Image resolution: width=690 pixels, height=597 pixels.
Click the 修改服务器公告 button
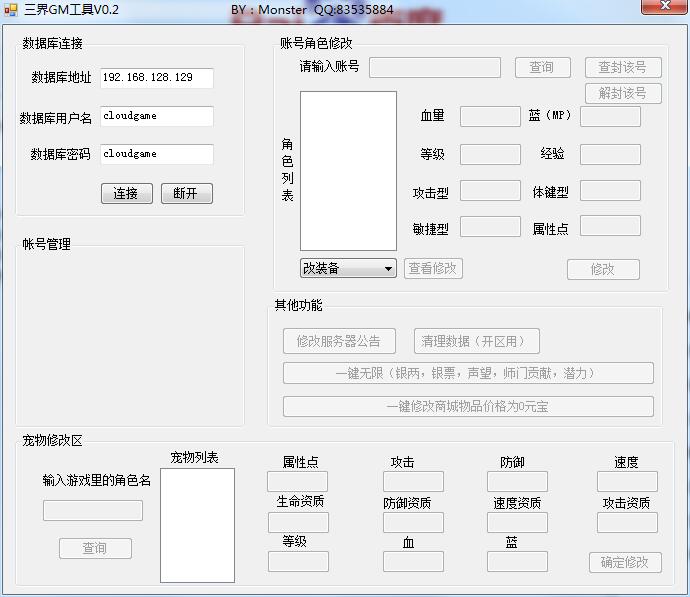point(339,341)
